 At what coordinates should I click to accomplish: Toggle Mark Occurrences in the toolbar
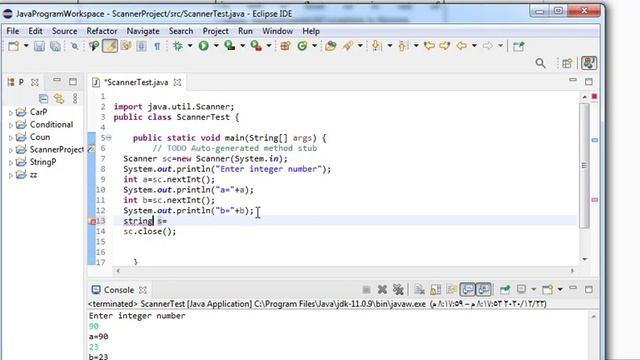tap(110, 46)
